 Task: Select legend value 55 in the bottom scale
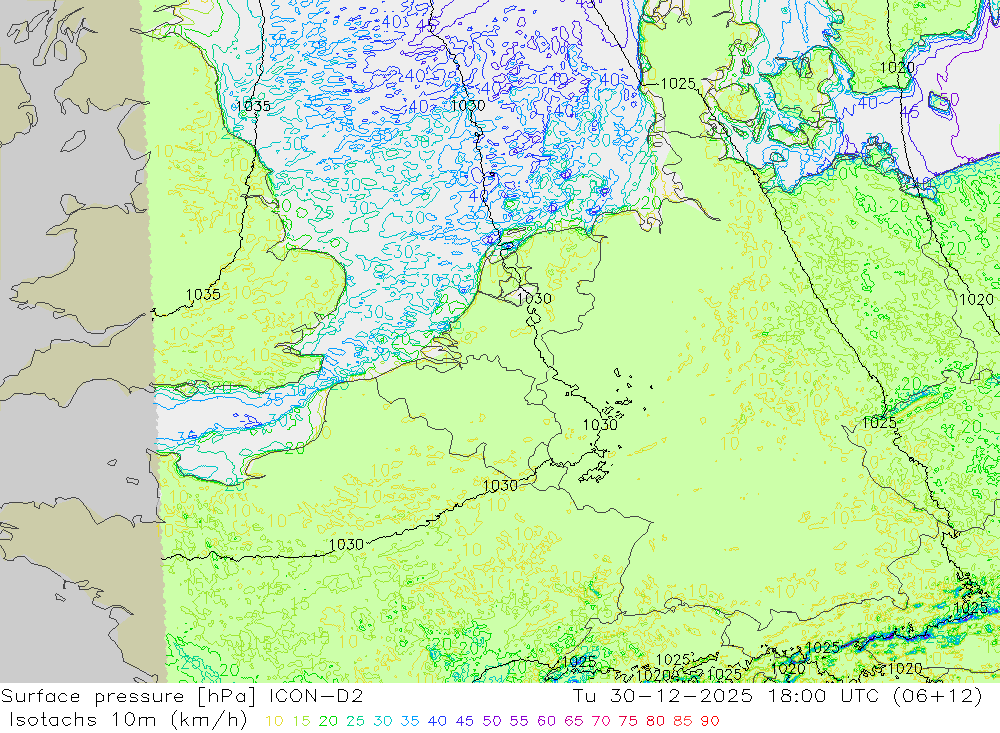(x=518, y=721)
